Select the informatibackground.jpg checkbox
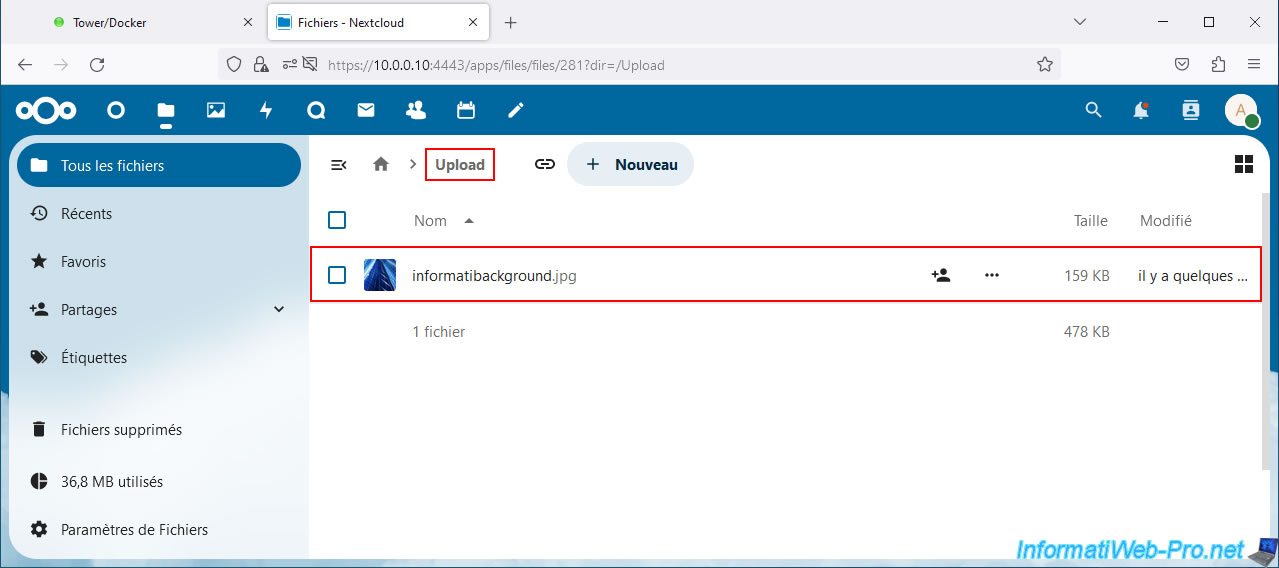Screen dimensions: 1279x568 point(337,275)
